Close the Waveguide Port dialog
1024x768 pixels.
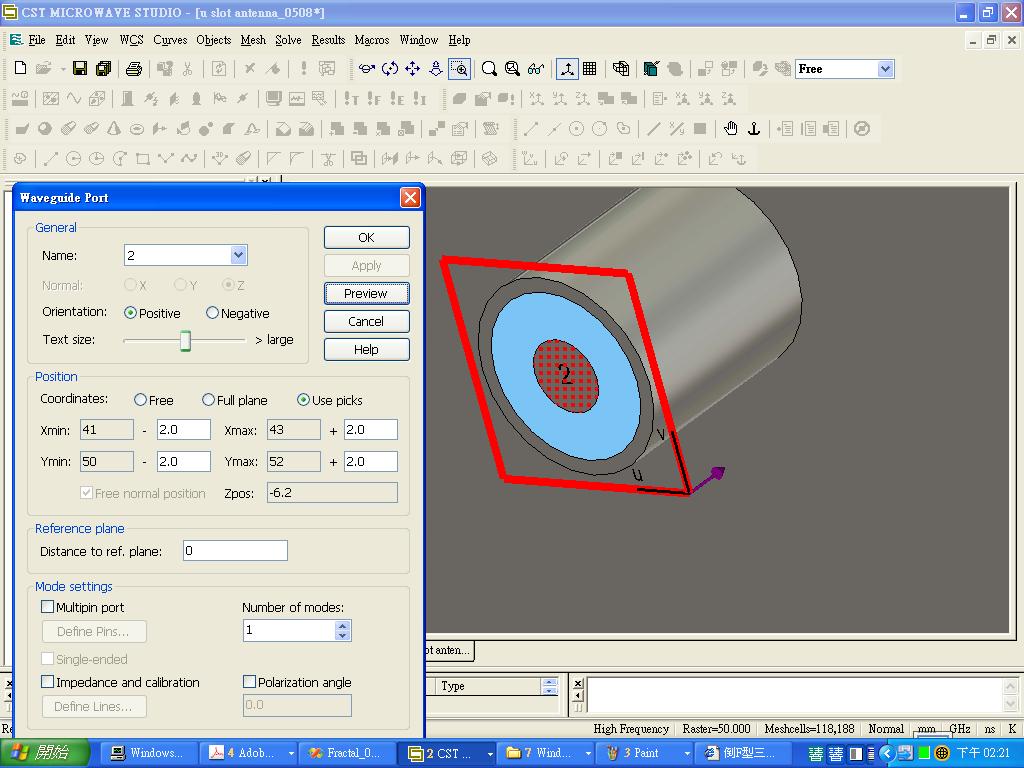click(410, 197)
